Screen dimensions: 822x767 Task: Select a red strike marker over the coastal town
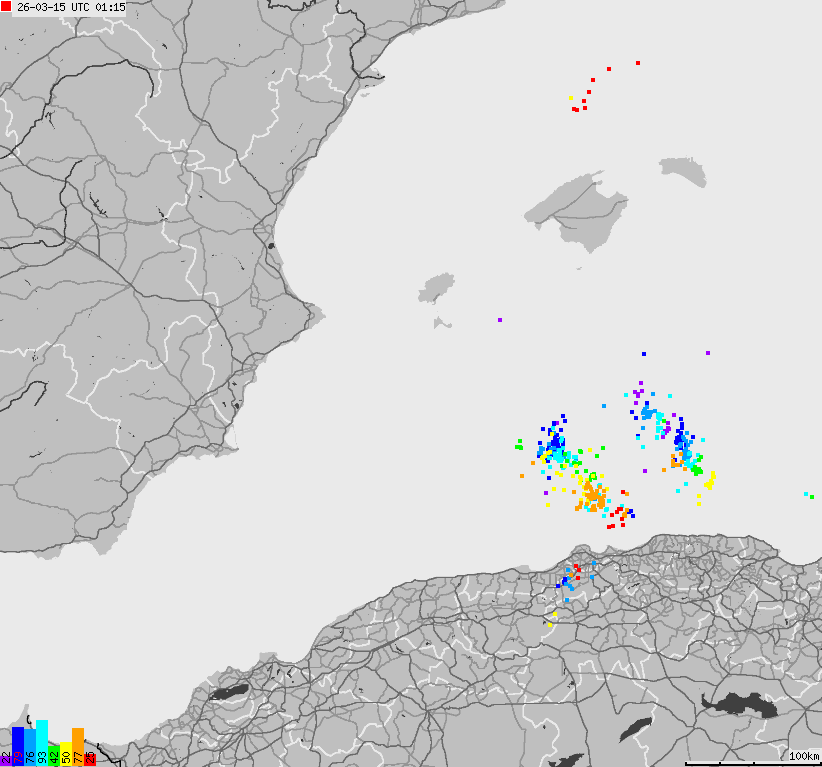tap(577, 572)
